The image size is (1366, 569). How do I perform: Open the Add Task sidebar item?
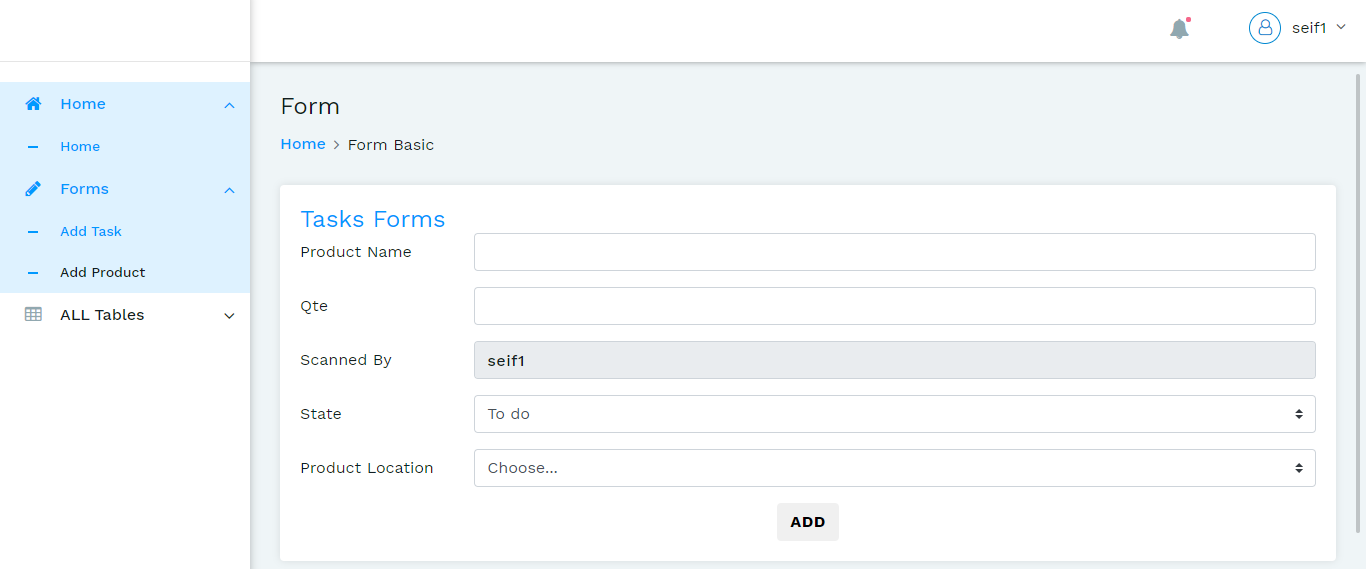coord(91,232)
